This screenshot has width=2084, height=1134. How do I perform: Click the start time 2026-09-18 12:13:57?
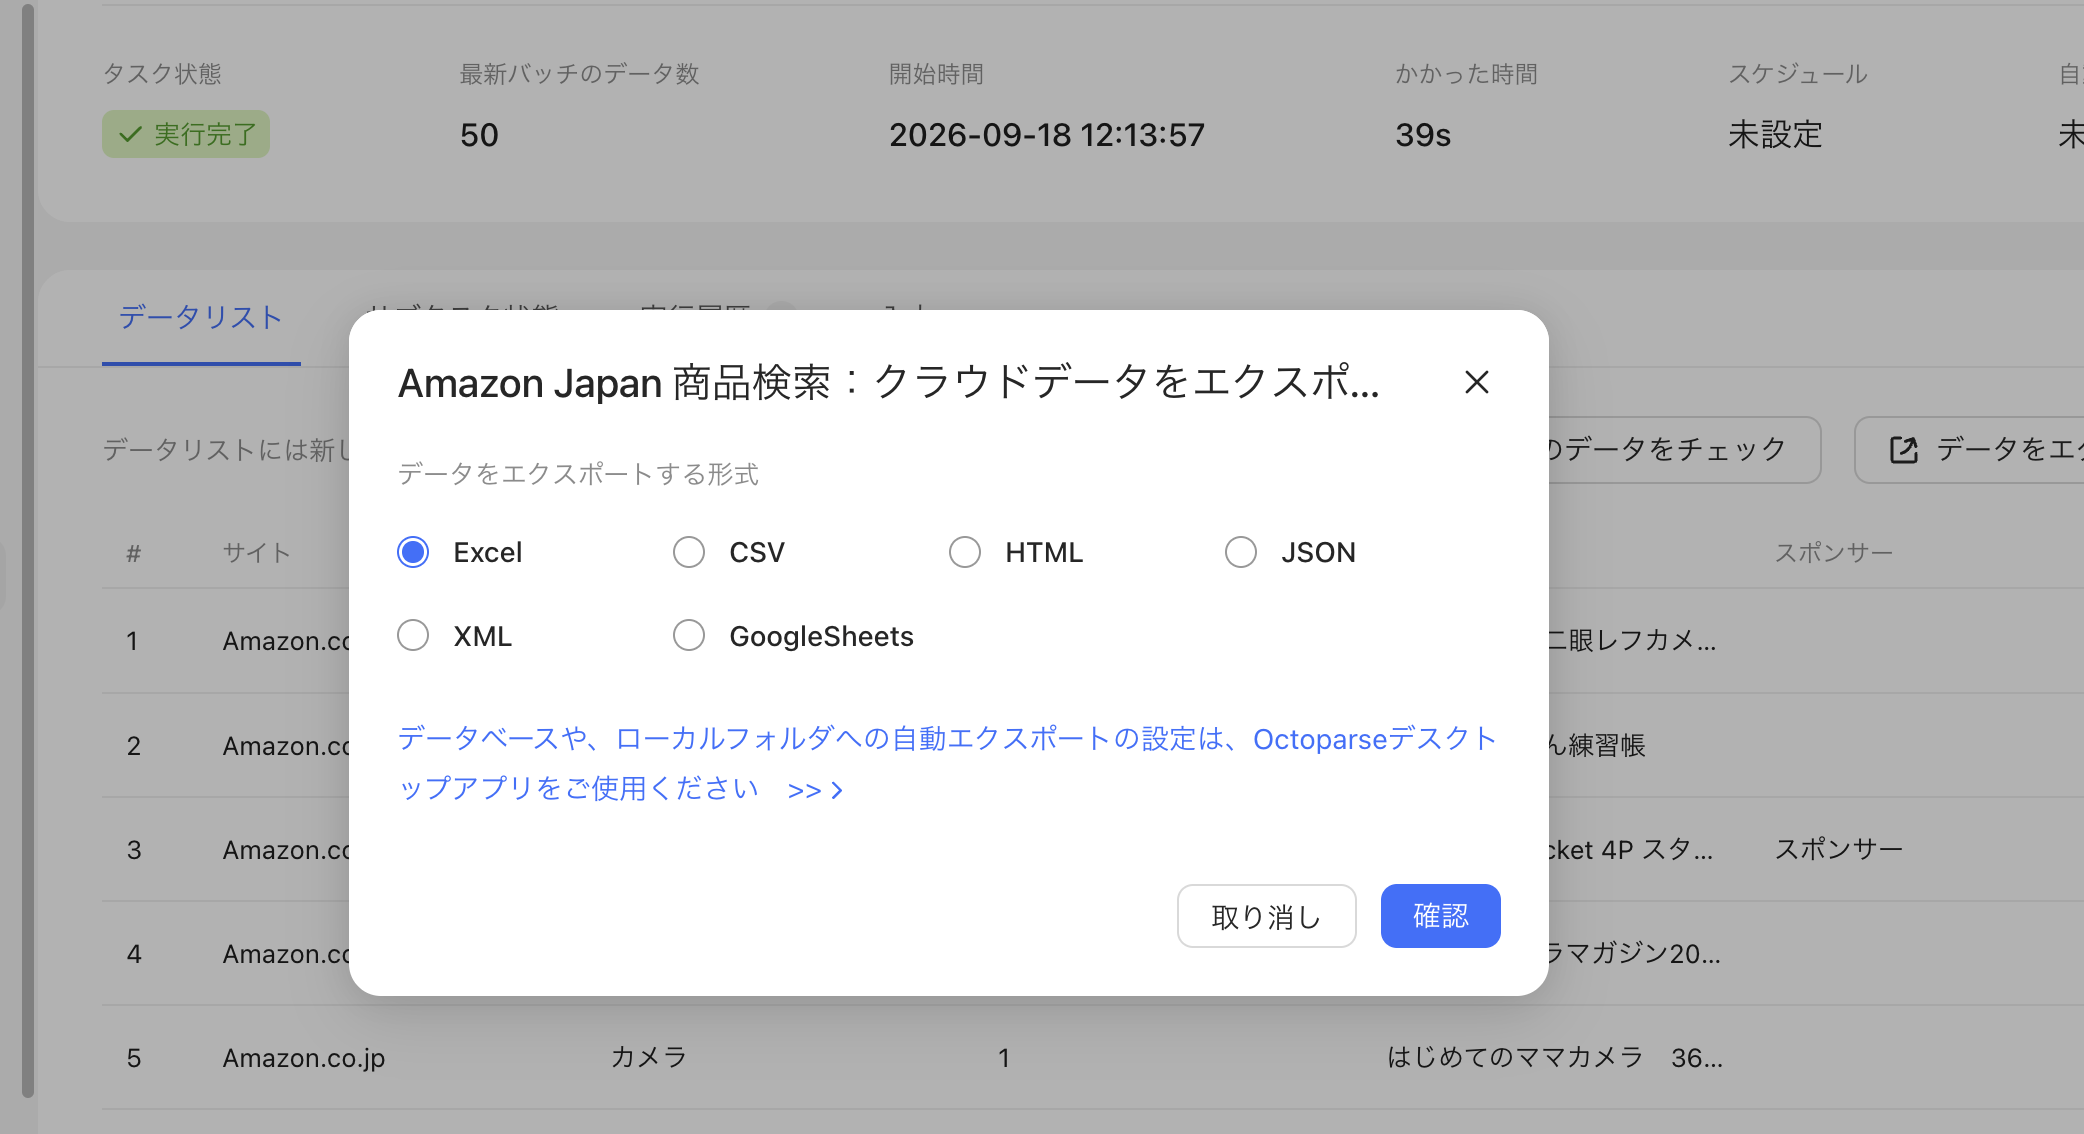coord(1047,135)
